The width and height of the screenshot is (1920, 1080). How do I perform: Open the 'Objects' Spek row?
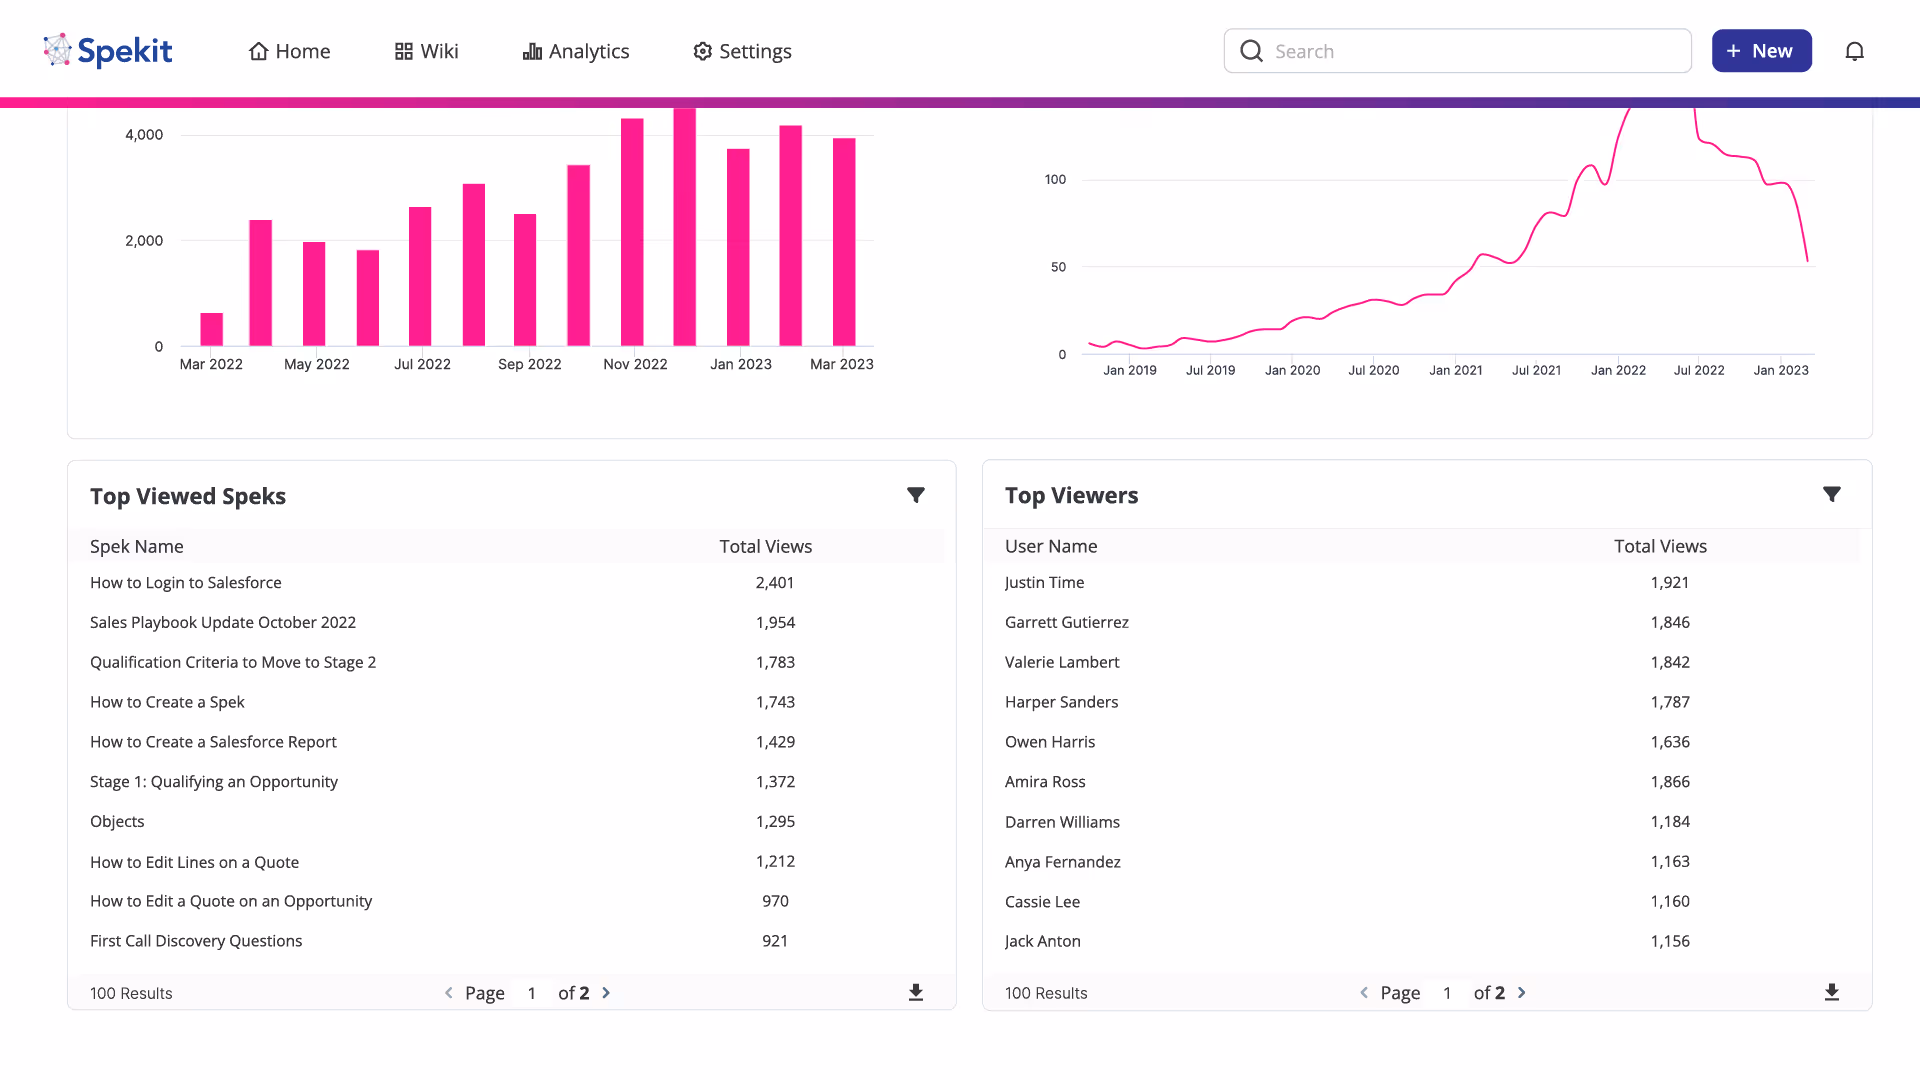pos(117,821)
